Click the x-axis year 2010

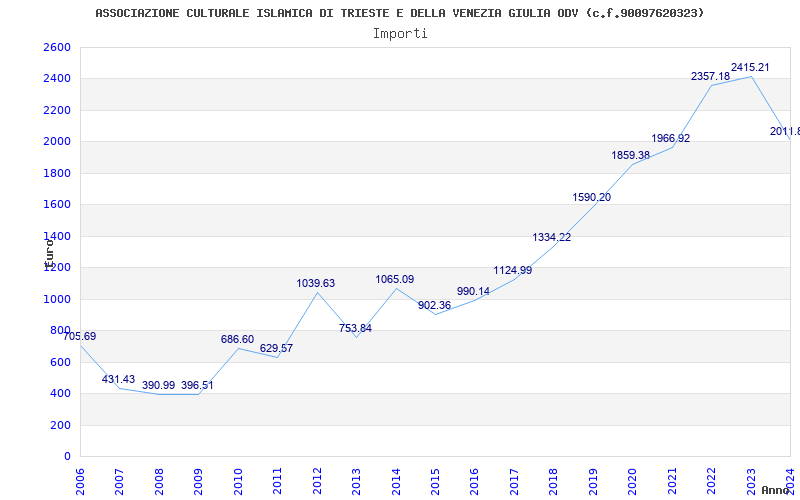click(238, 481)
